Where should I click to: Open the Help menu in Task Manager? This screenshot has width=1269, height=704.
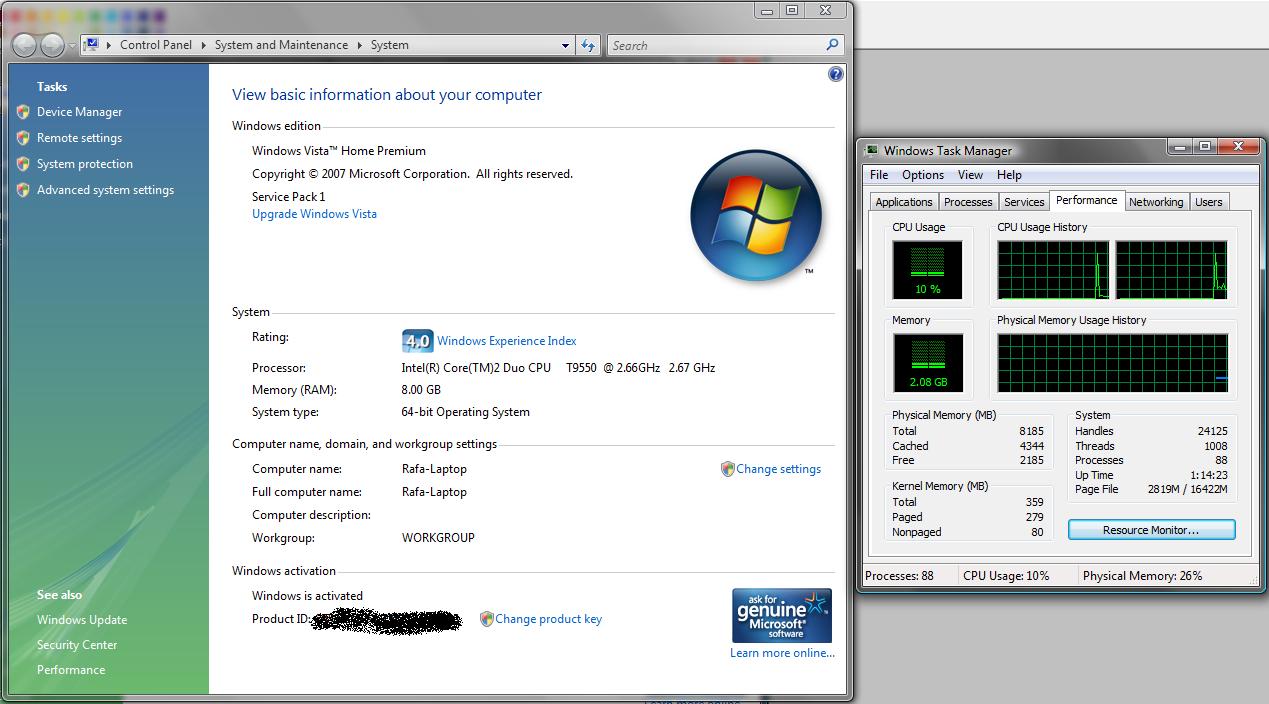pyautogui.click(x=1009, y=175)
